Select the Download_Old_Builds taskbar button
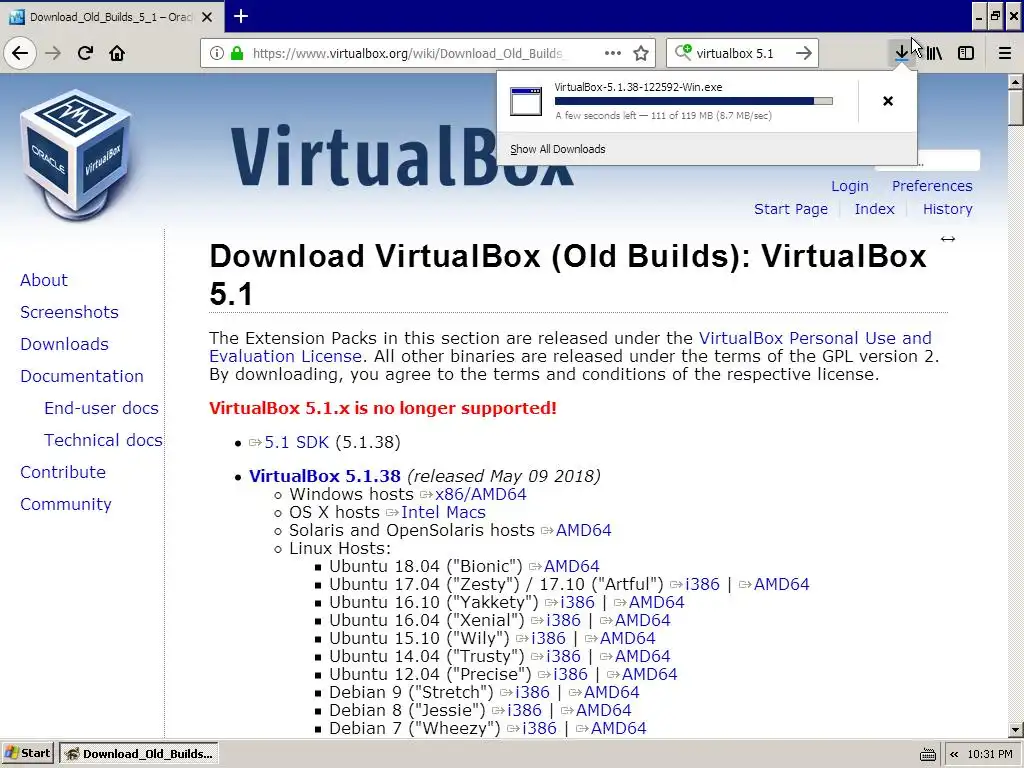Image resolution: width=1024 pixels, height=768 pixels. point(138,754)
